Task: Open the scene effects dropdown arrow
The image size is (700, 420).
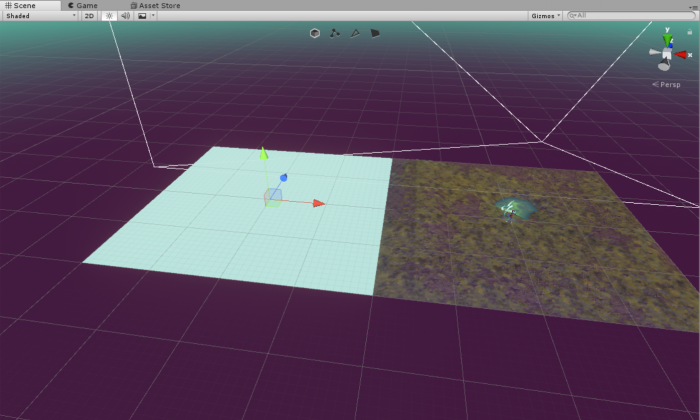Action: pos(153,16)
